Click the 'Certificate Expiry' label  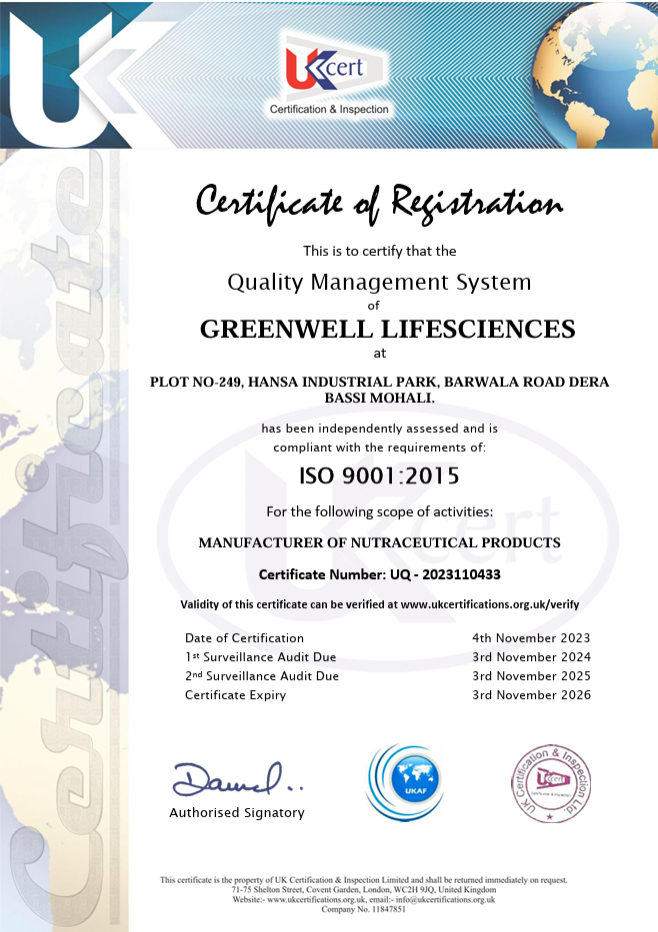[x=235, y=695]
